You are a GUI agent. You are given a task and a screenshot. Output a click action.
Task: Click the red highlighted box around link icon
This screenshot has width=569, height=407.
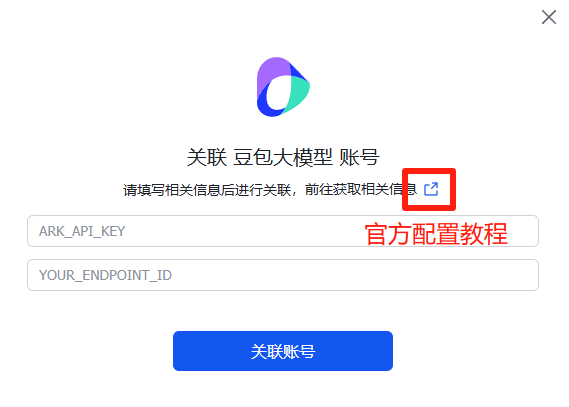pyautogui.click(x=429, y=189)
